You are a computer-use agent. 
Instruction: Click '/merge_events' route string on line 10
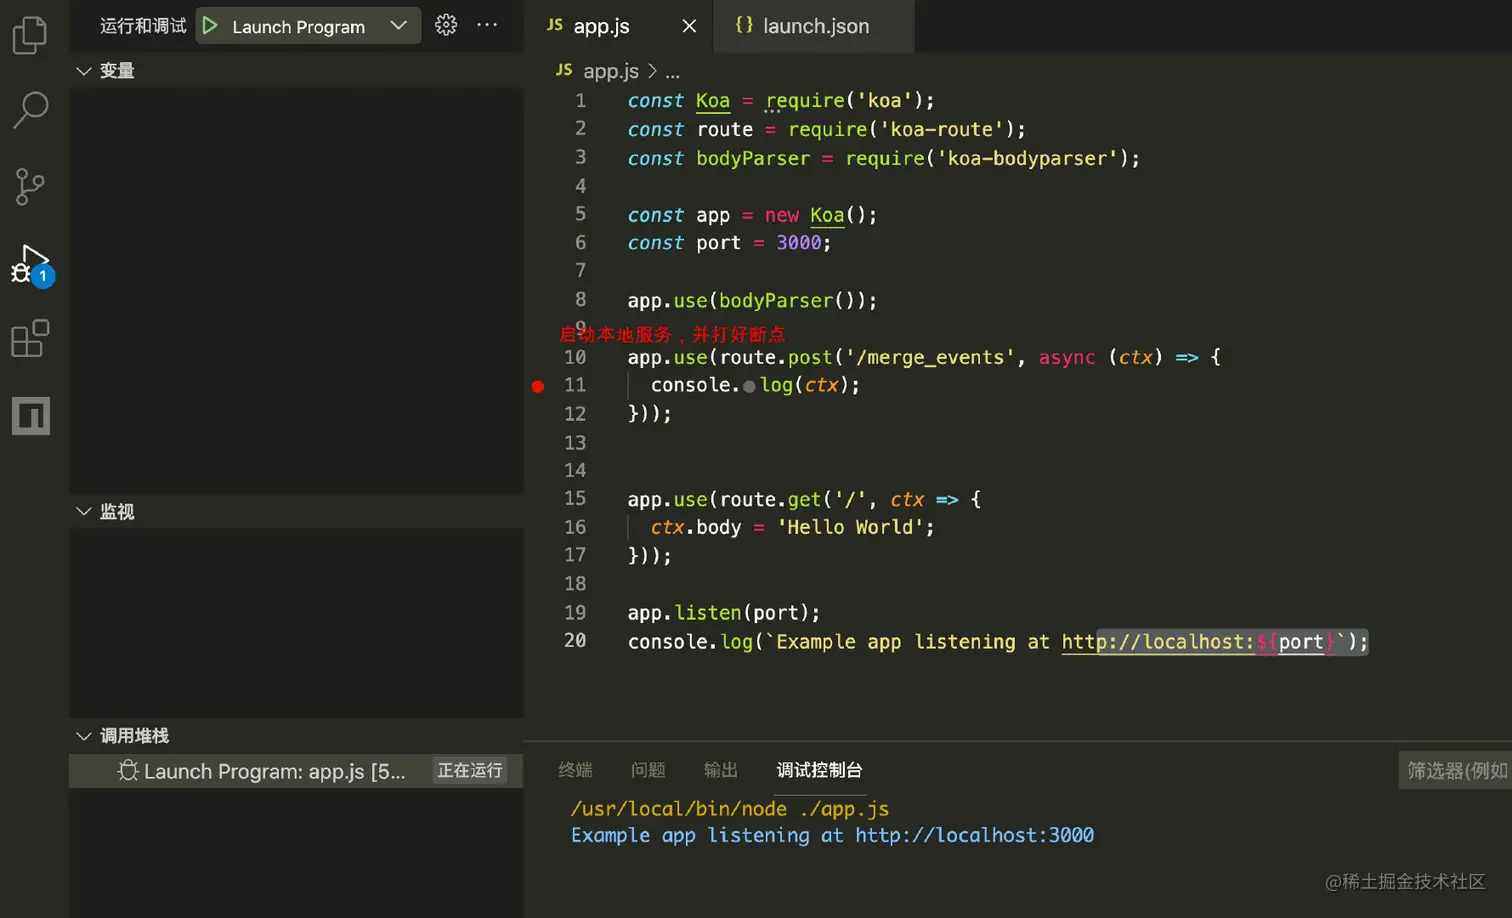pyautogui.click(x=932, y=357)
